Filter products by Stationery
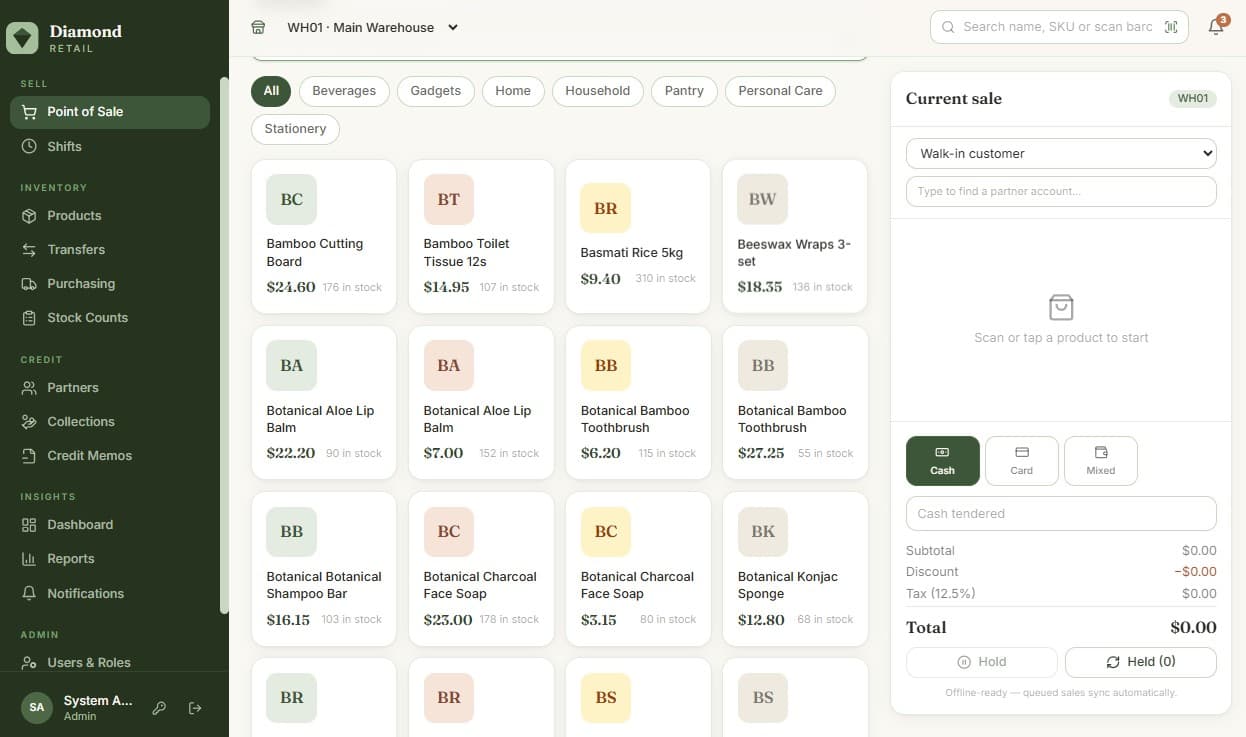 (x=295, y=129)
